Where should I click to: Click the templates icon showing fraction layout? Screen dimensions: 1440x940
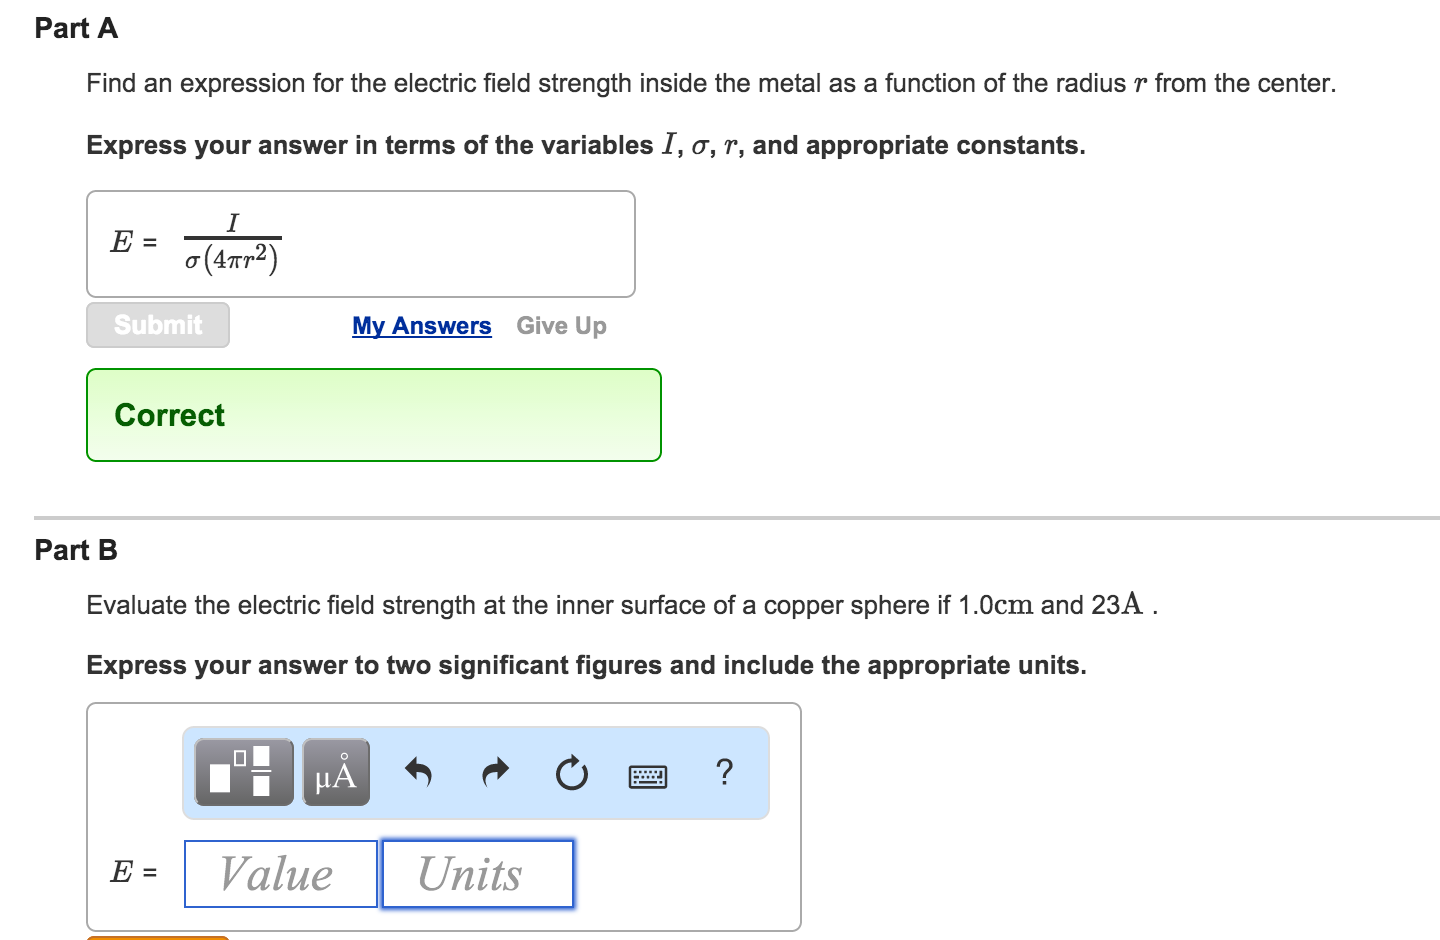click(x=243, y=771)
